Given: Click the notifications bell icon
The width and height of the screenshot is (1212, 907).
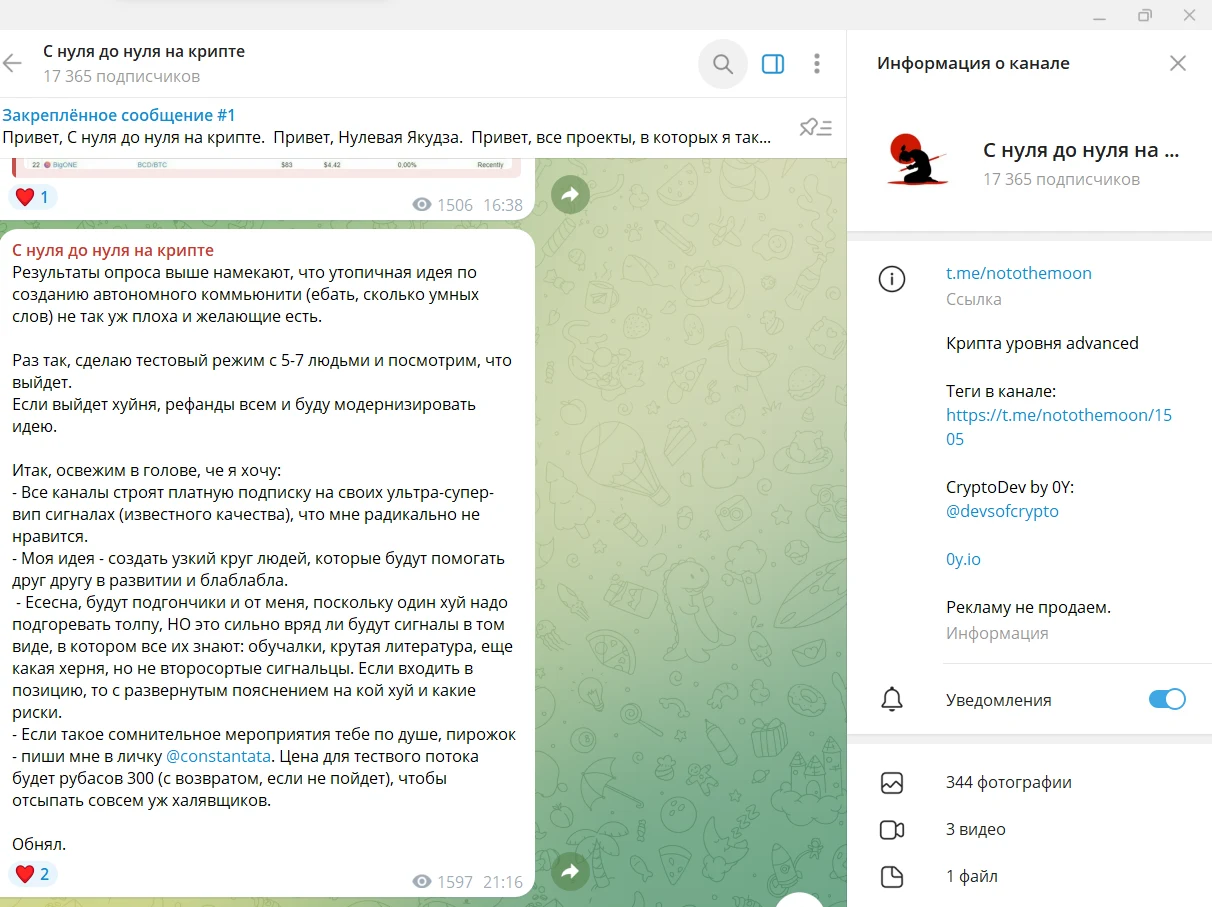Looking at the screenshot, I should 891,700.
